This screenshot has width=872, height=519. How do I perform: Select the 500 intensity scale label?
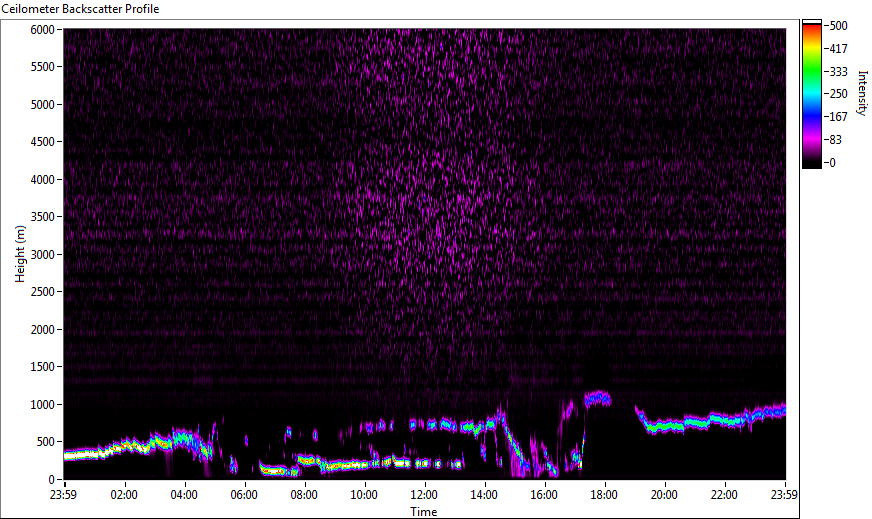click(838, 26)
